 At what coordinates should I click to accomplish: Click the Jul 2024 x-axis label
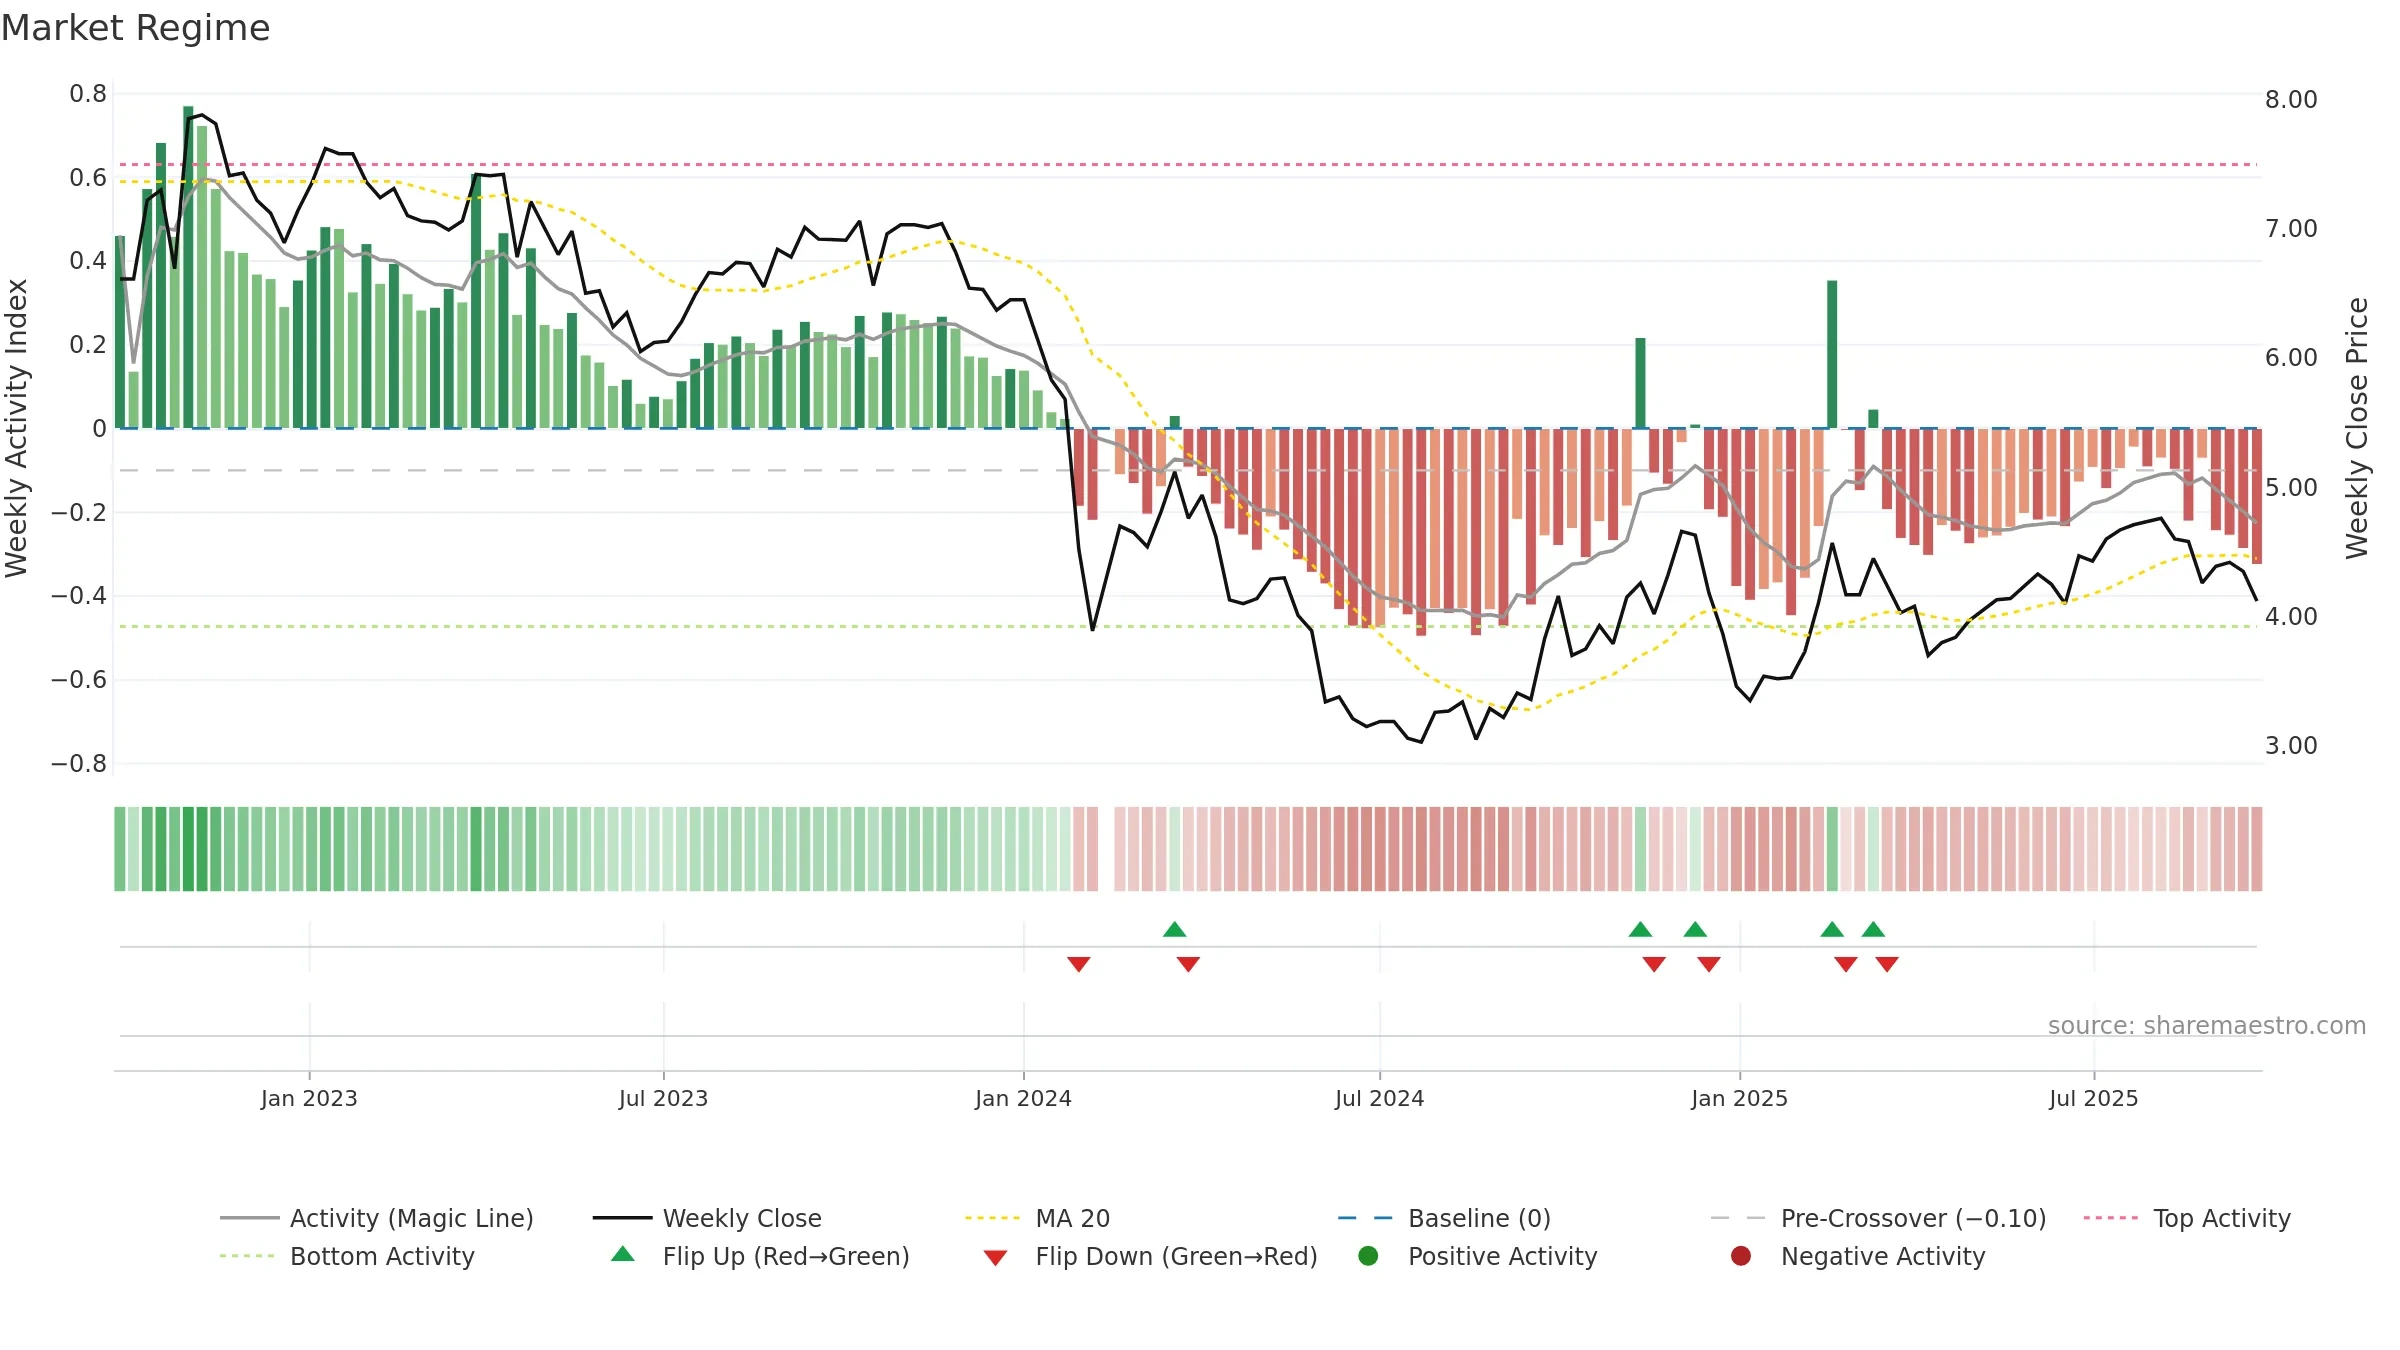pyautogui.click(x=1379, y=1098)
